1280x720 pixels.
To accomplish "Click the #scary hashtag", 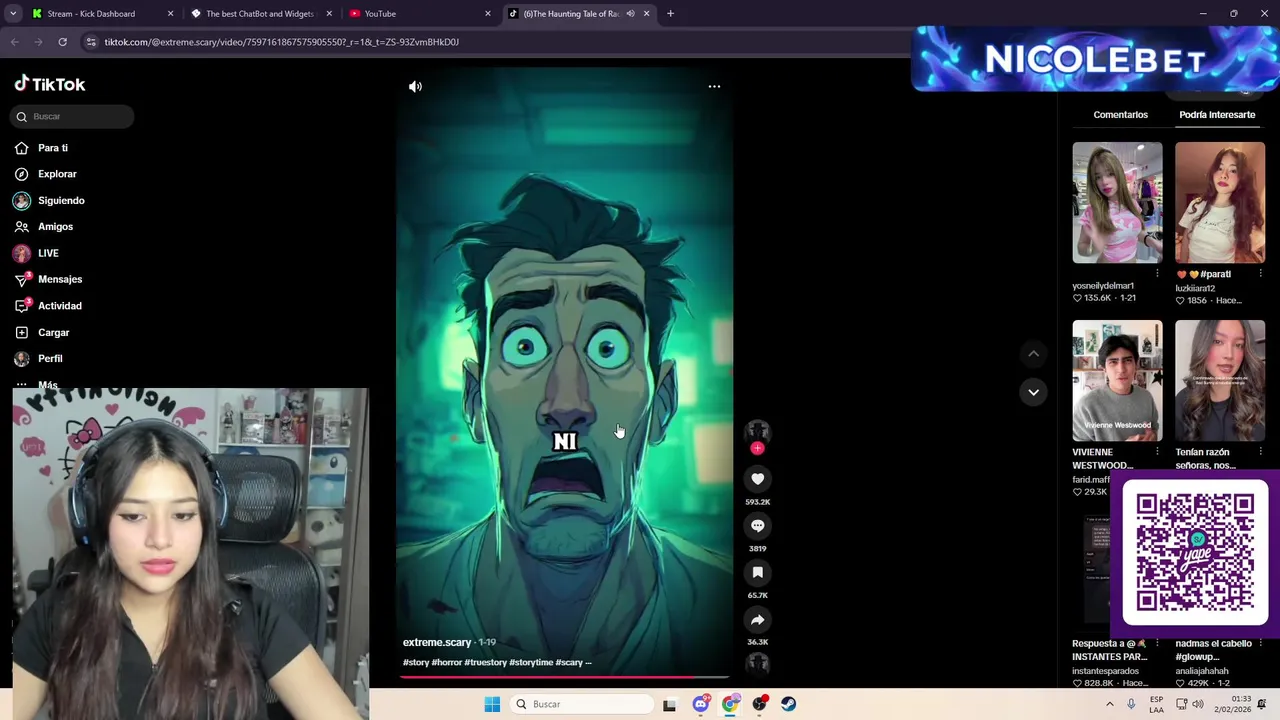I will [x=569, y=662].
